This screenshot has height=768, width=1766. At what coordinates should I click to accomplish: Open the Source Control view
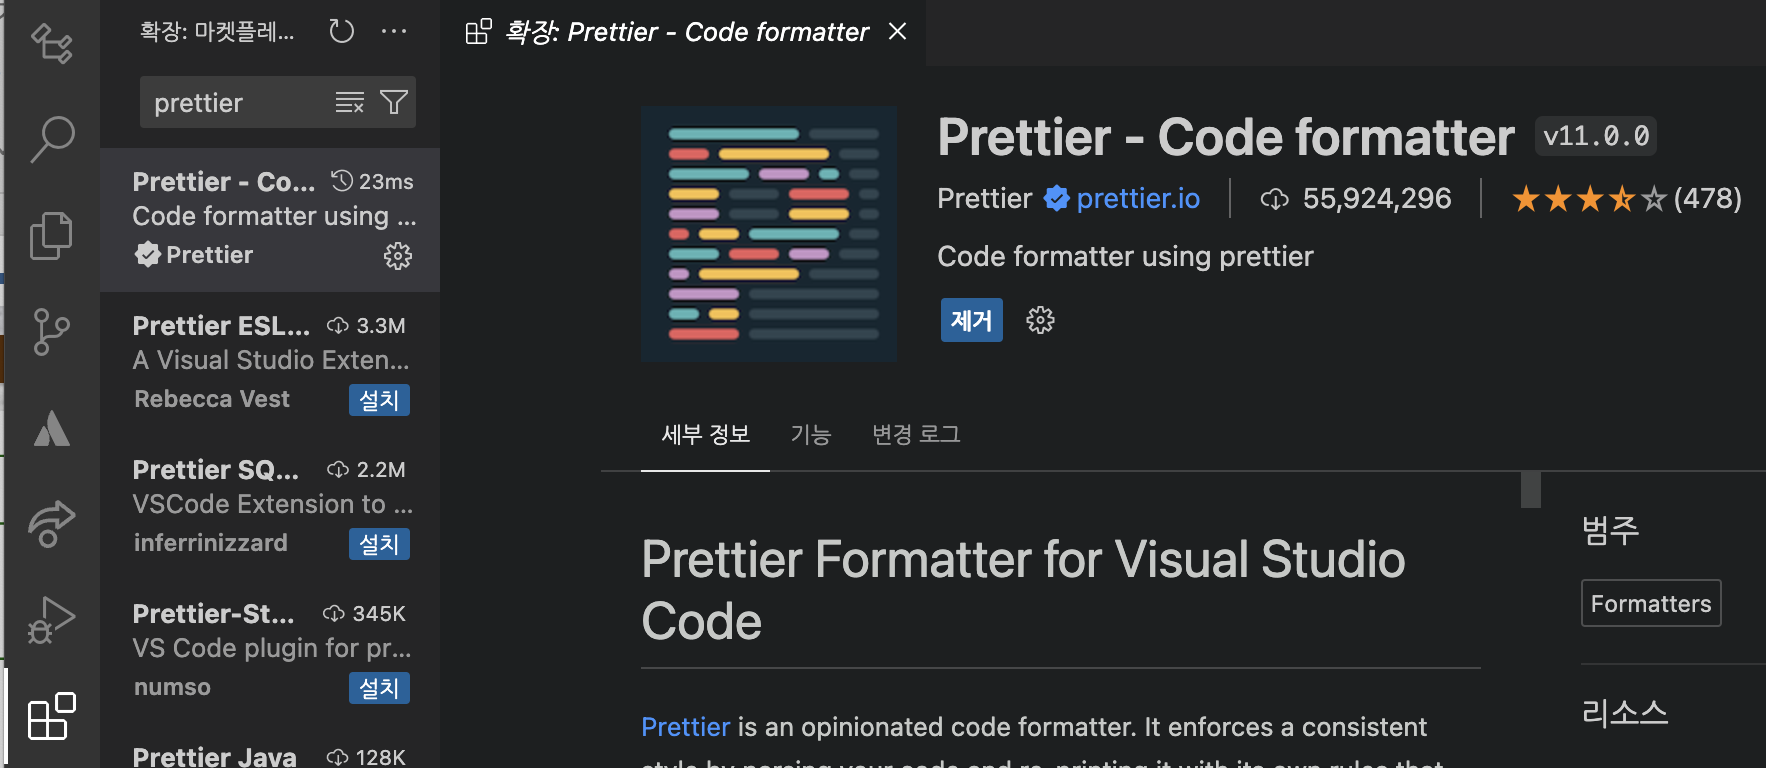coord(52,331)
